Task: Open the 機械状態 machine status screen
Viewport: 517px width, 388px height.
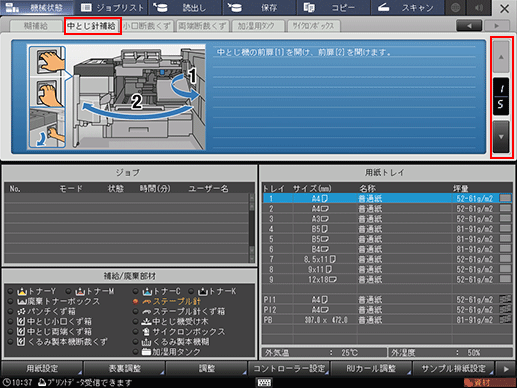Action: 37,8
